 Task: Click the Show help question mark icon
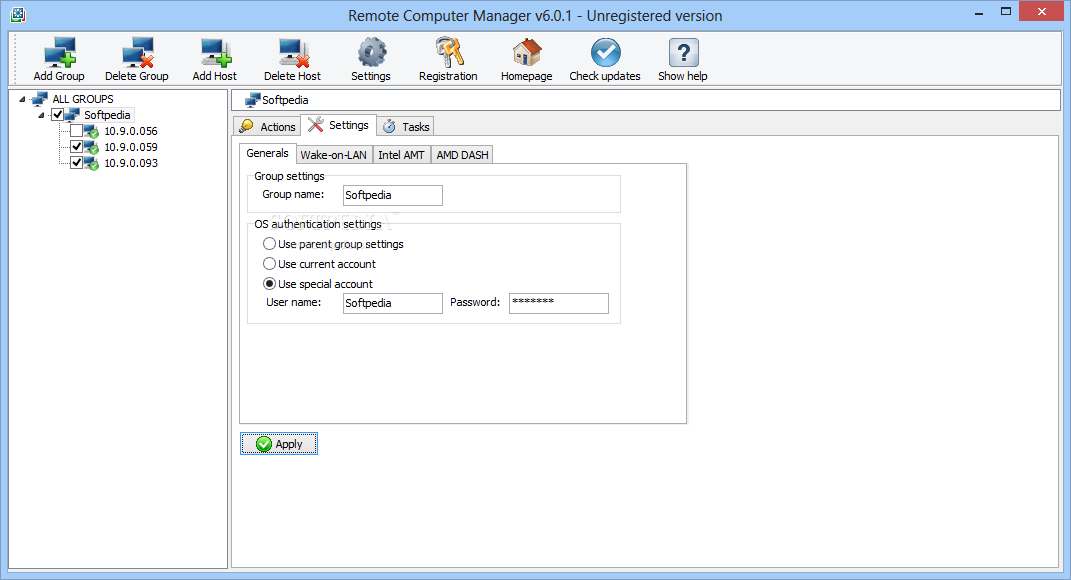tap(683, 53)
